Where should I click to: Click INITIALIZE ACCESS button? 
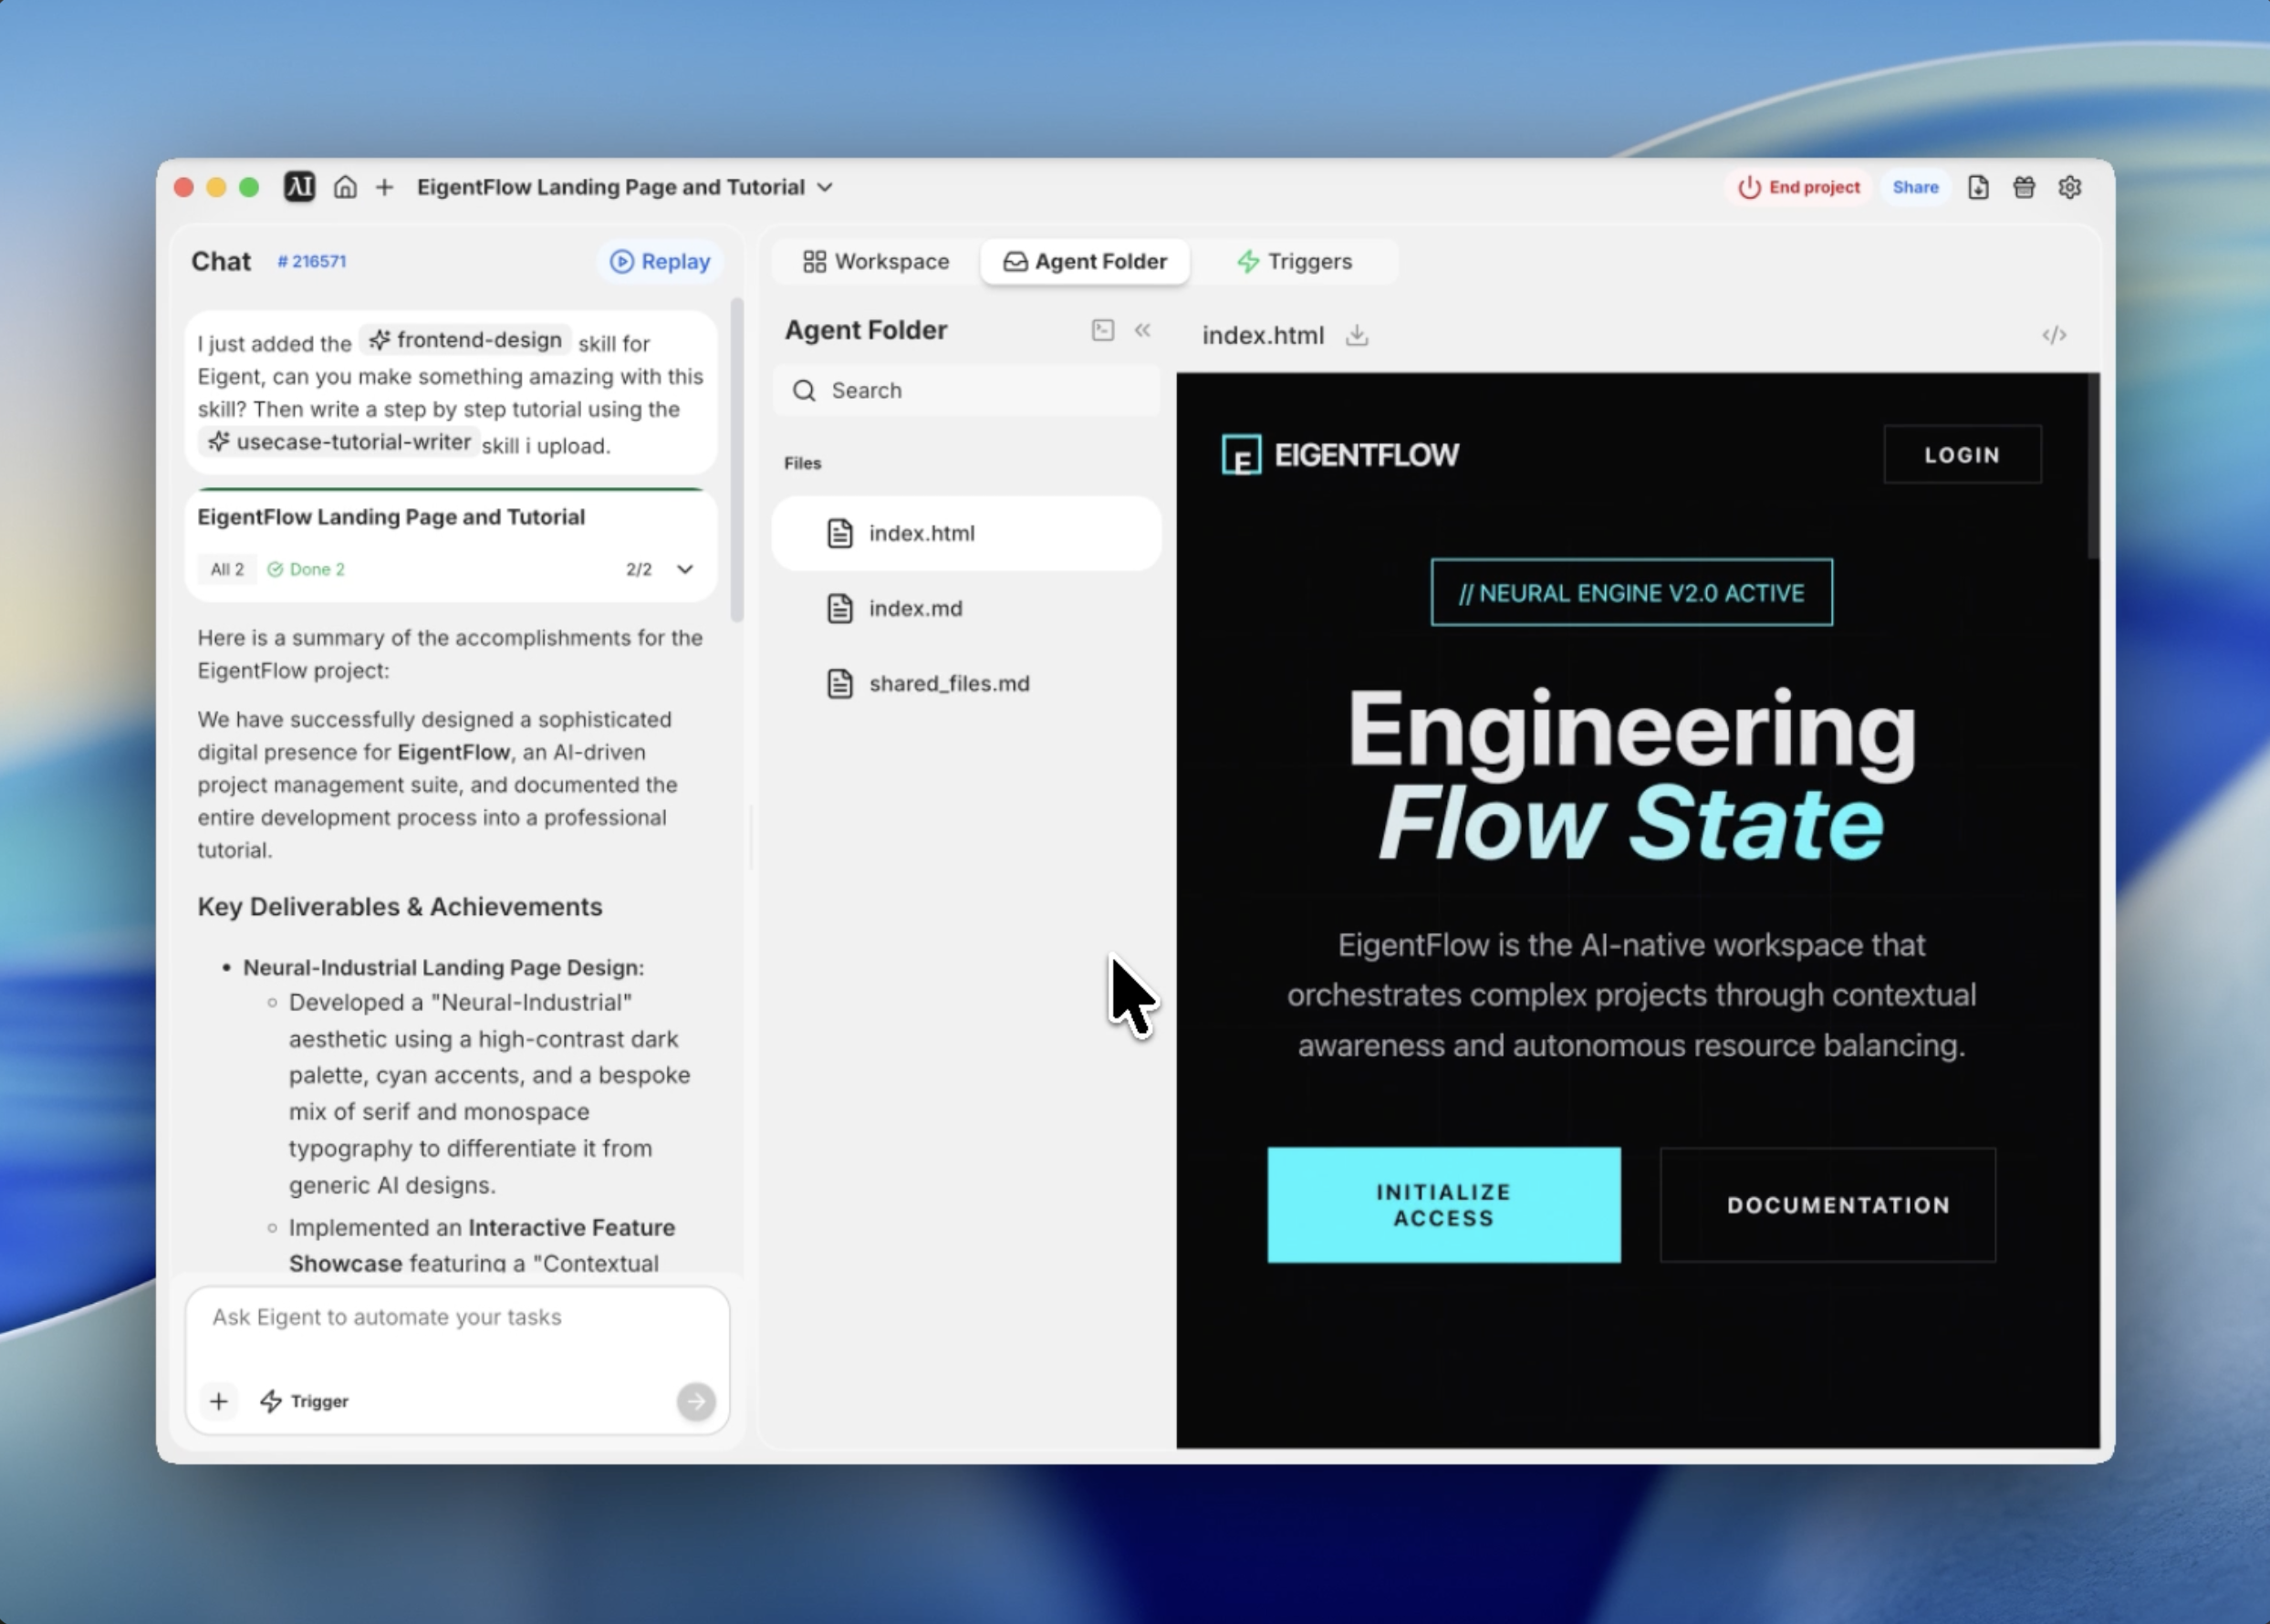[x=1443, y=1205]
